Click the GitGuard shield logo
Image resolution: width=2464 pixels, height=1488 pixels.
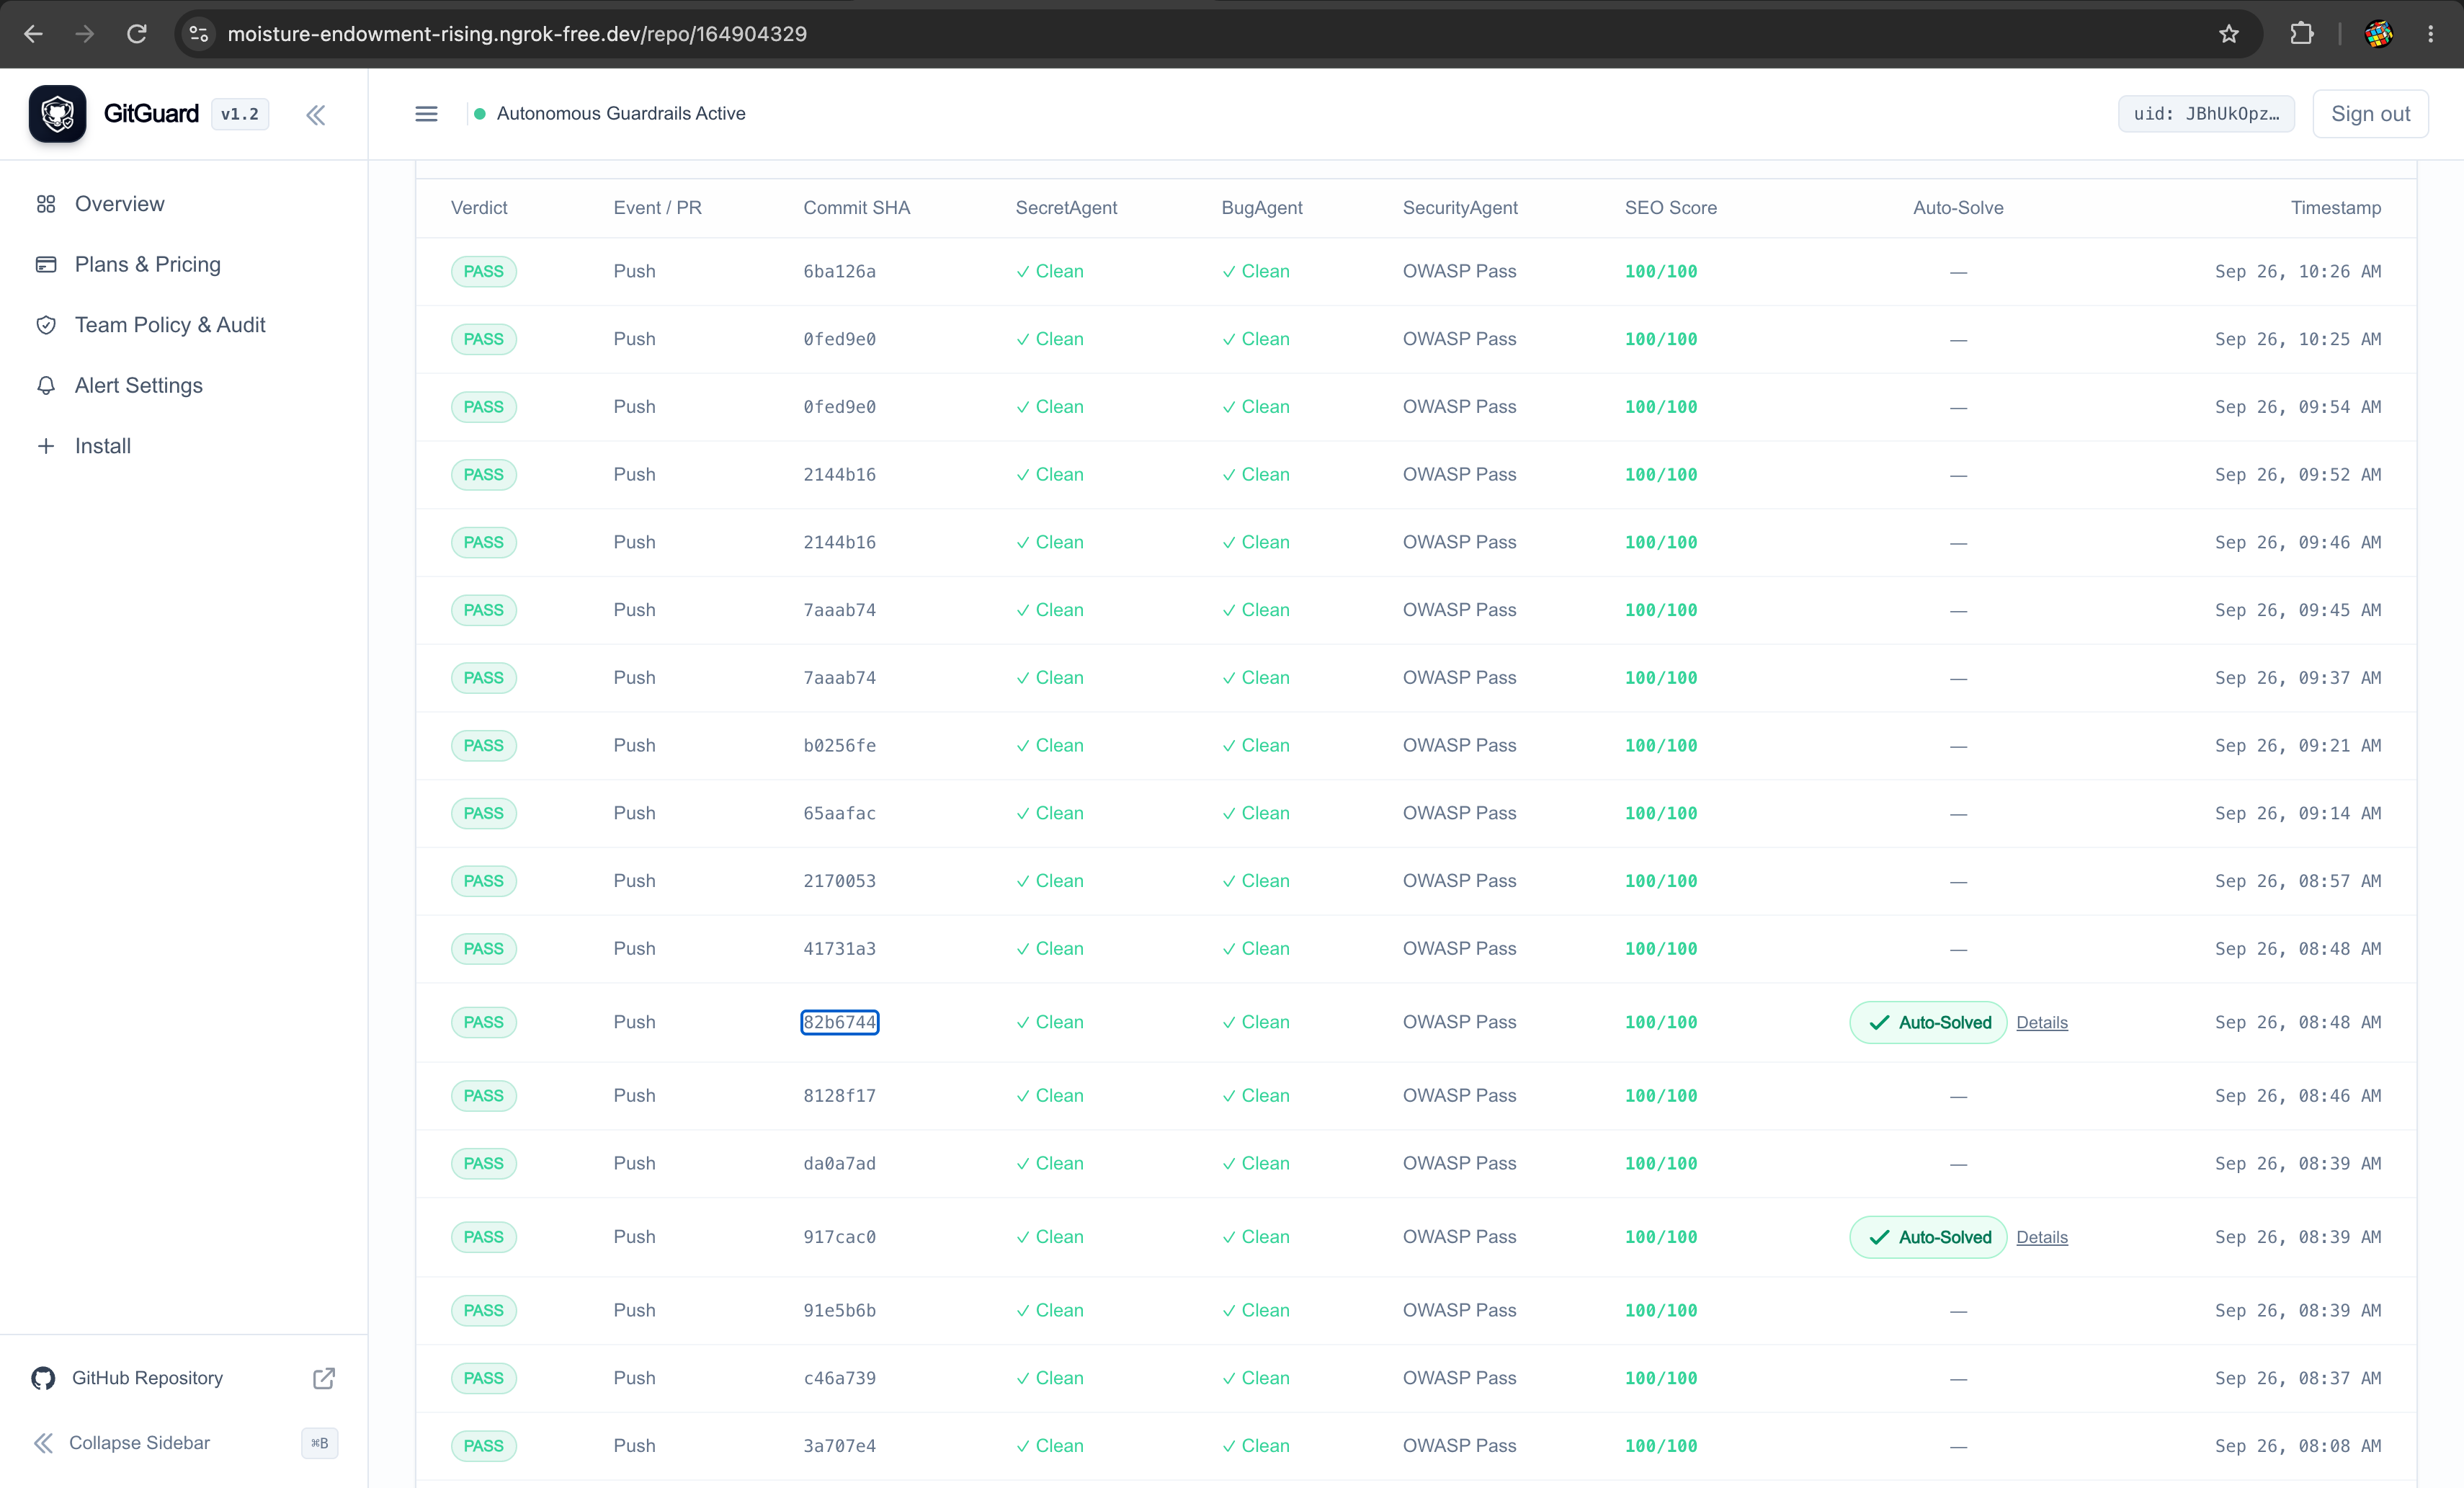coord(57,114)
